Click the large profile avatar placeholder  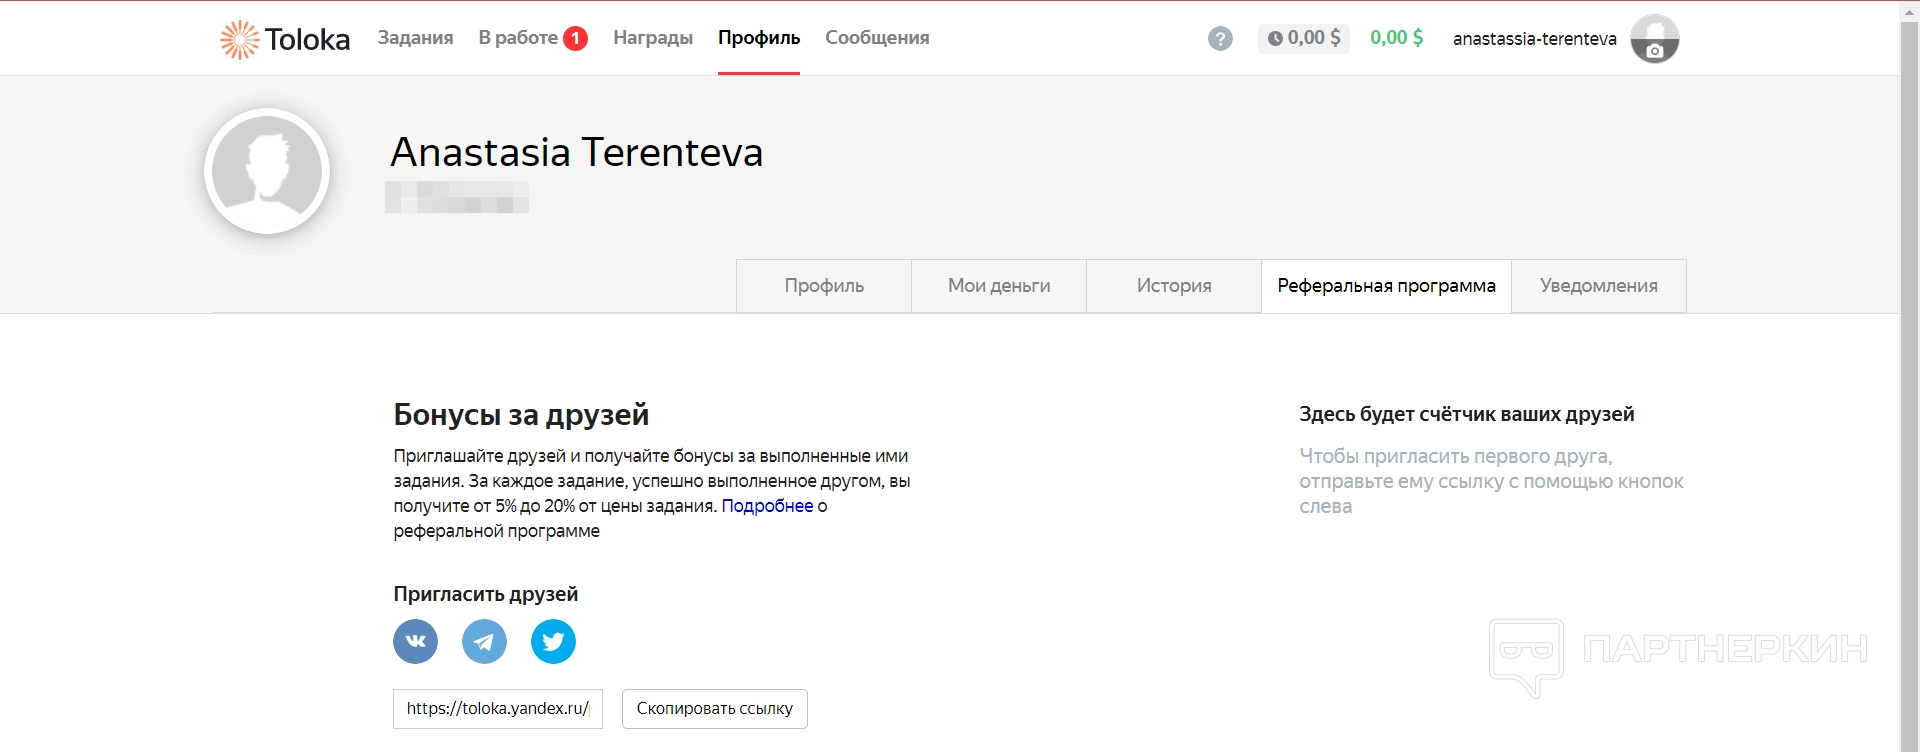point(267,171)
